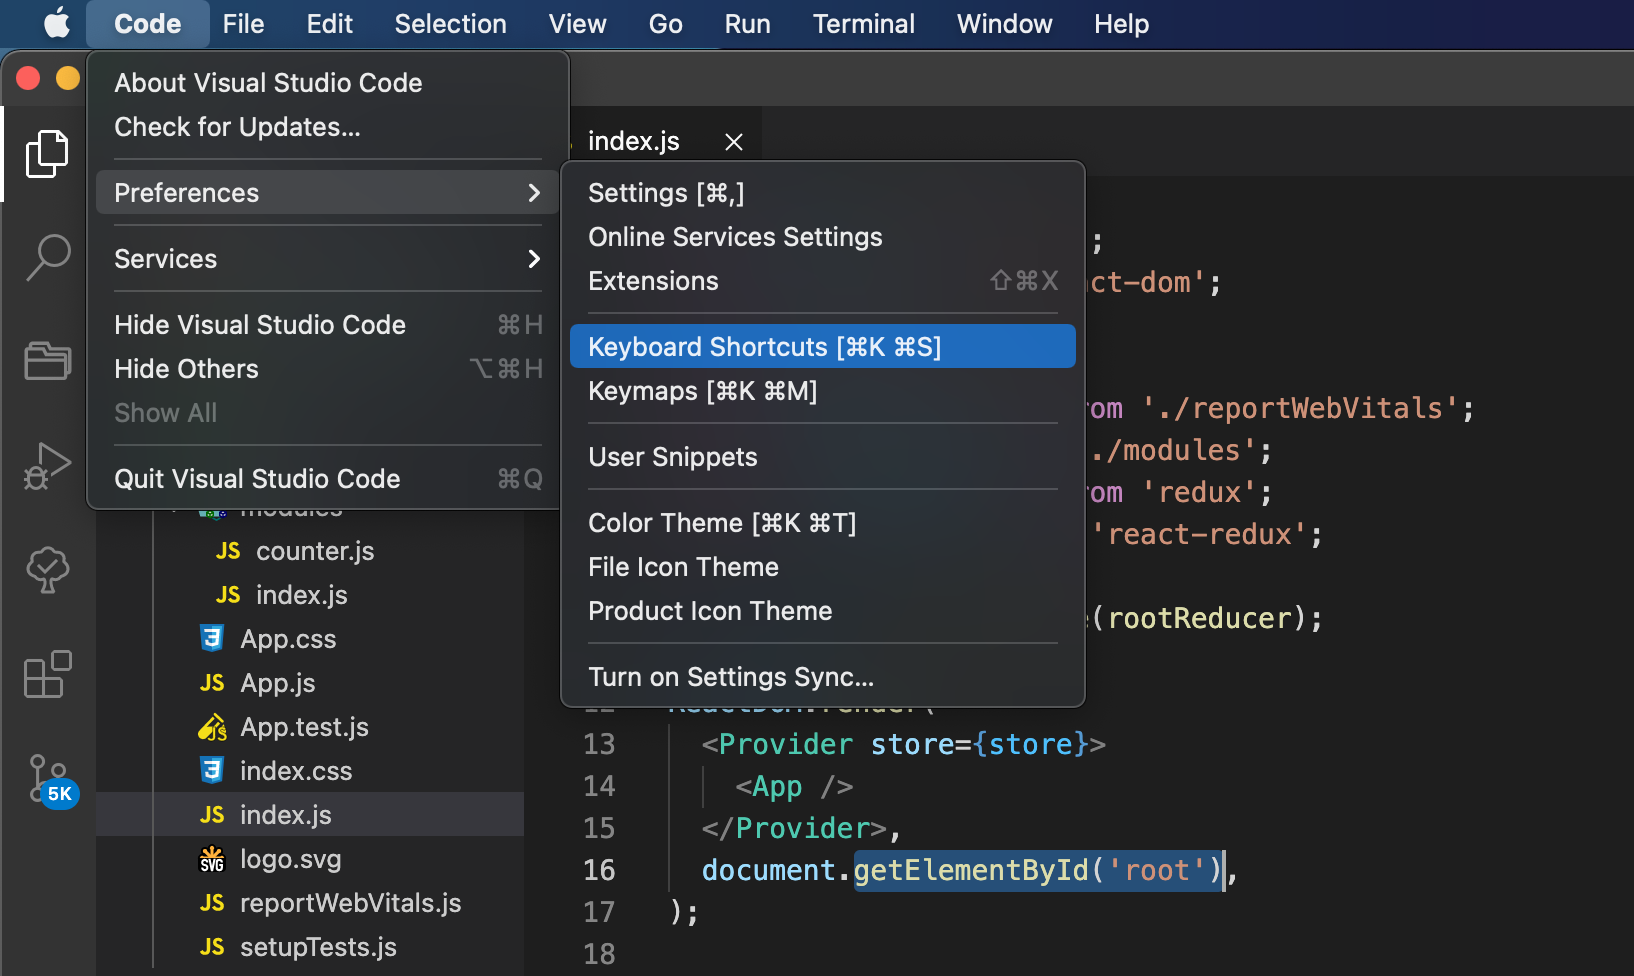Image resolution: width=1634 pixels, height=976 pixels.
Task: Click the CSS icon next to App.css
Action: [x=212, y=638]
